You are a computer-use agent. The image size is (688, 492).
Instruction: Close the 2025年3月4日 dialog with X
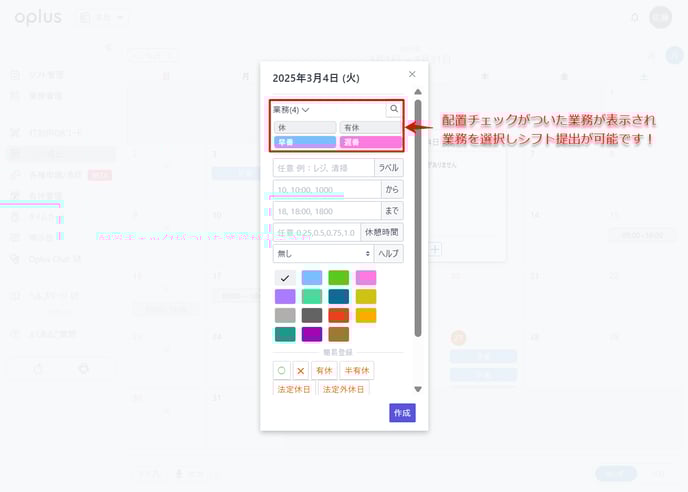[412, 74]
